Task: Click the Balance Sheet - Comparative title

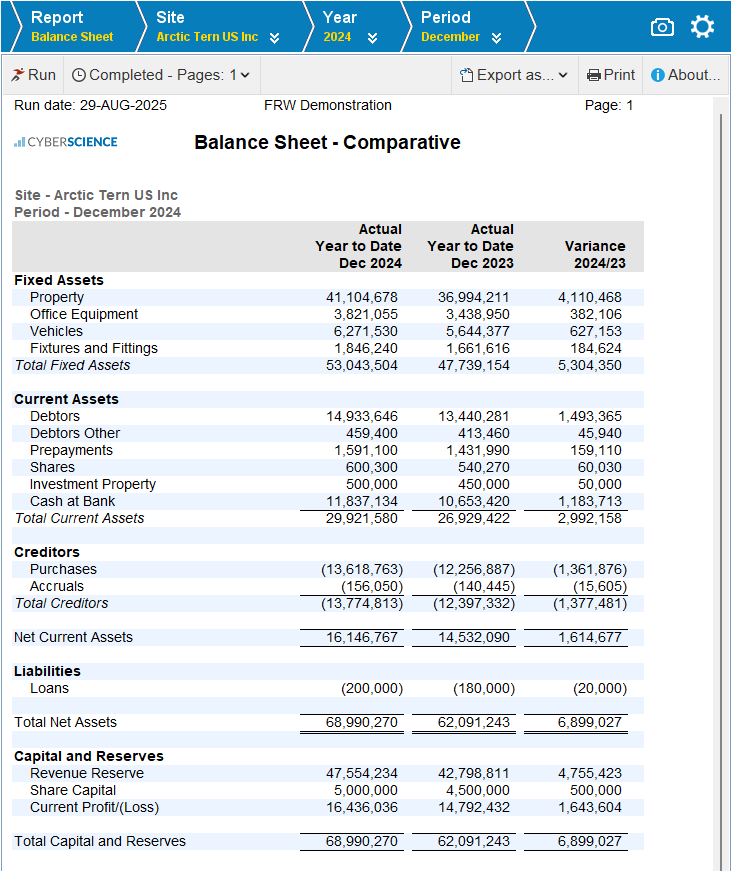Action: click(x=327, y=142)
